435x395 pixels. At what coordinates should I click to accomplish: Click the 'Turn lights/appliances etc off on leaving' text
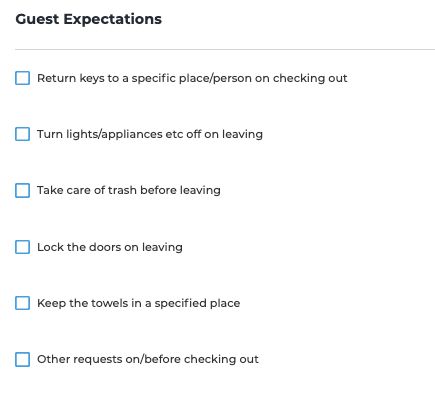(150, 134)
